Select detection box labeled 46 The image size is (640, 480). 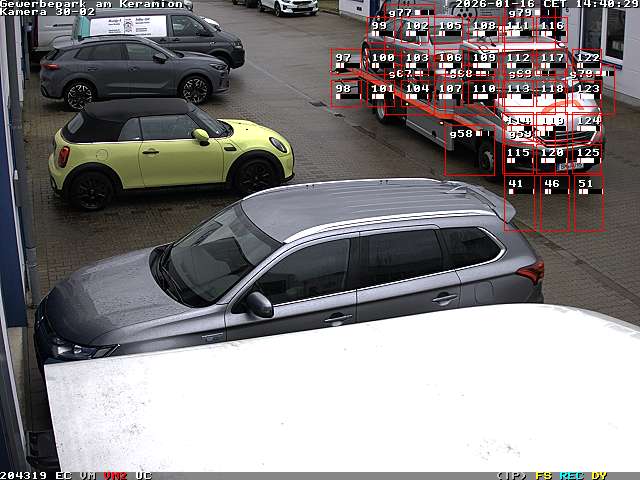[x=553, y=203]
